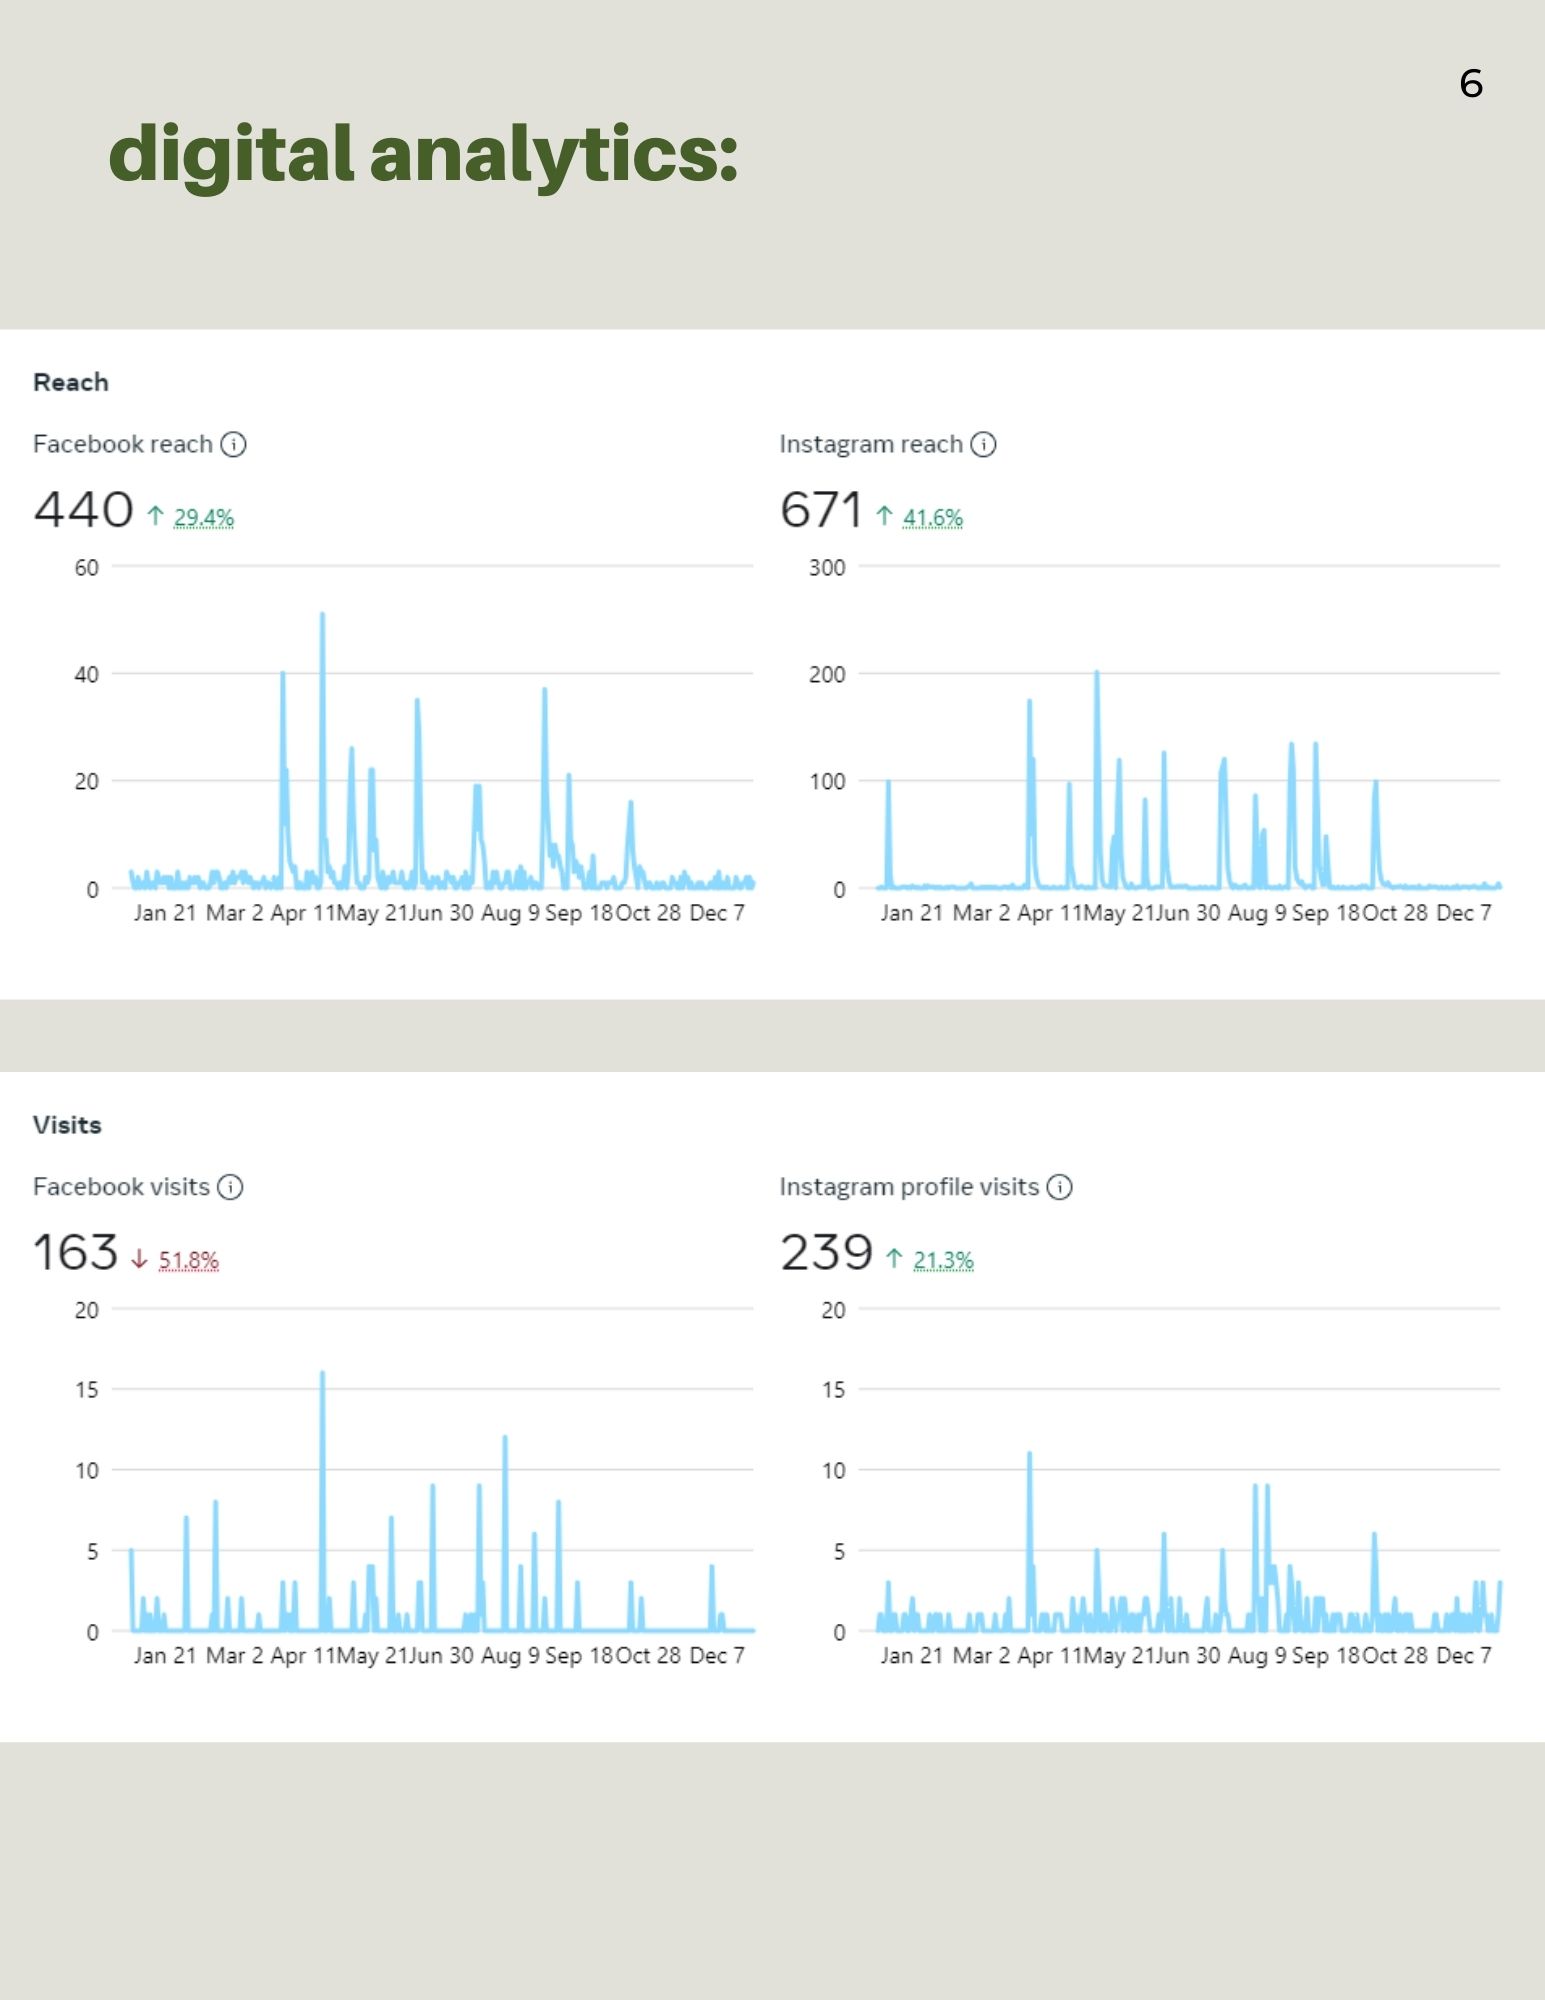The height and width of the screenshot is (2000, 1545).
Task: Select the highest peak in Instagram profile visits chart
Action: (x=1029, y=1455)
